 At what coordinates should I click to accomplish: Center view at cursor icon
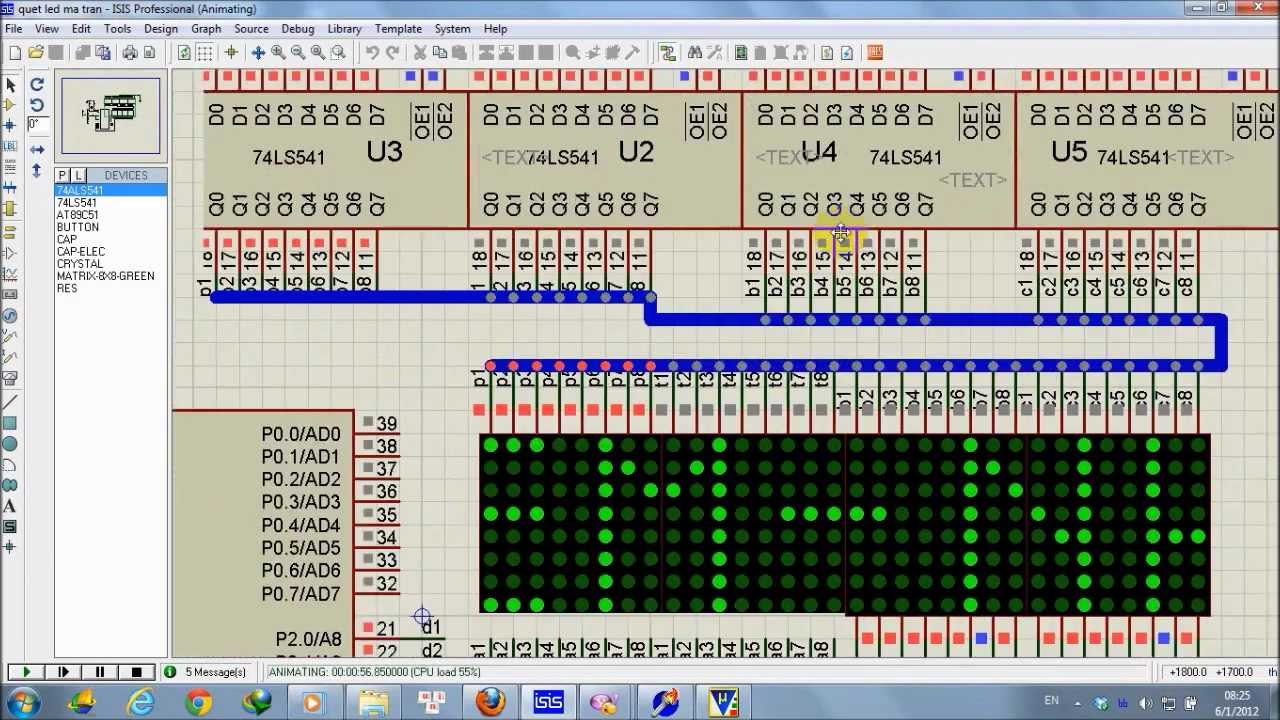click(x=258, y=53)
